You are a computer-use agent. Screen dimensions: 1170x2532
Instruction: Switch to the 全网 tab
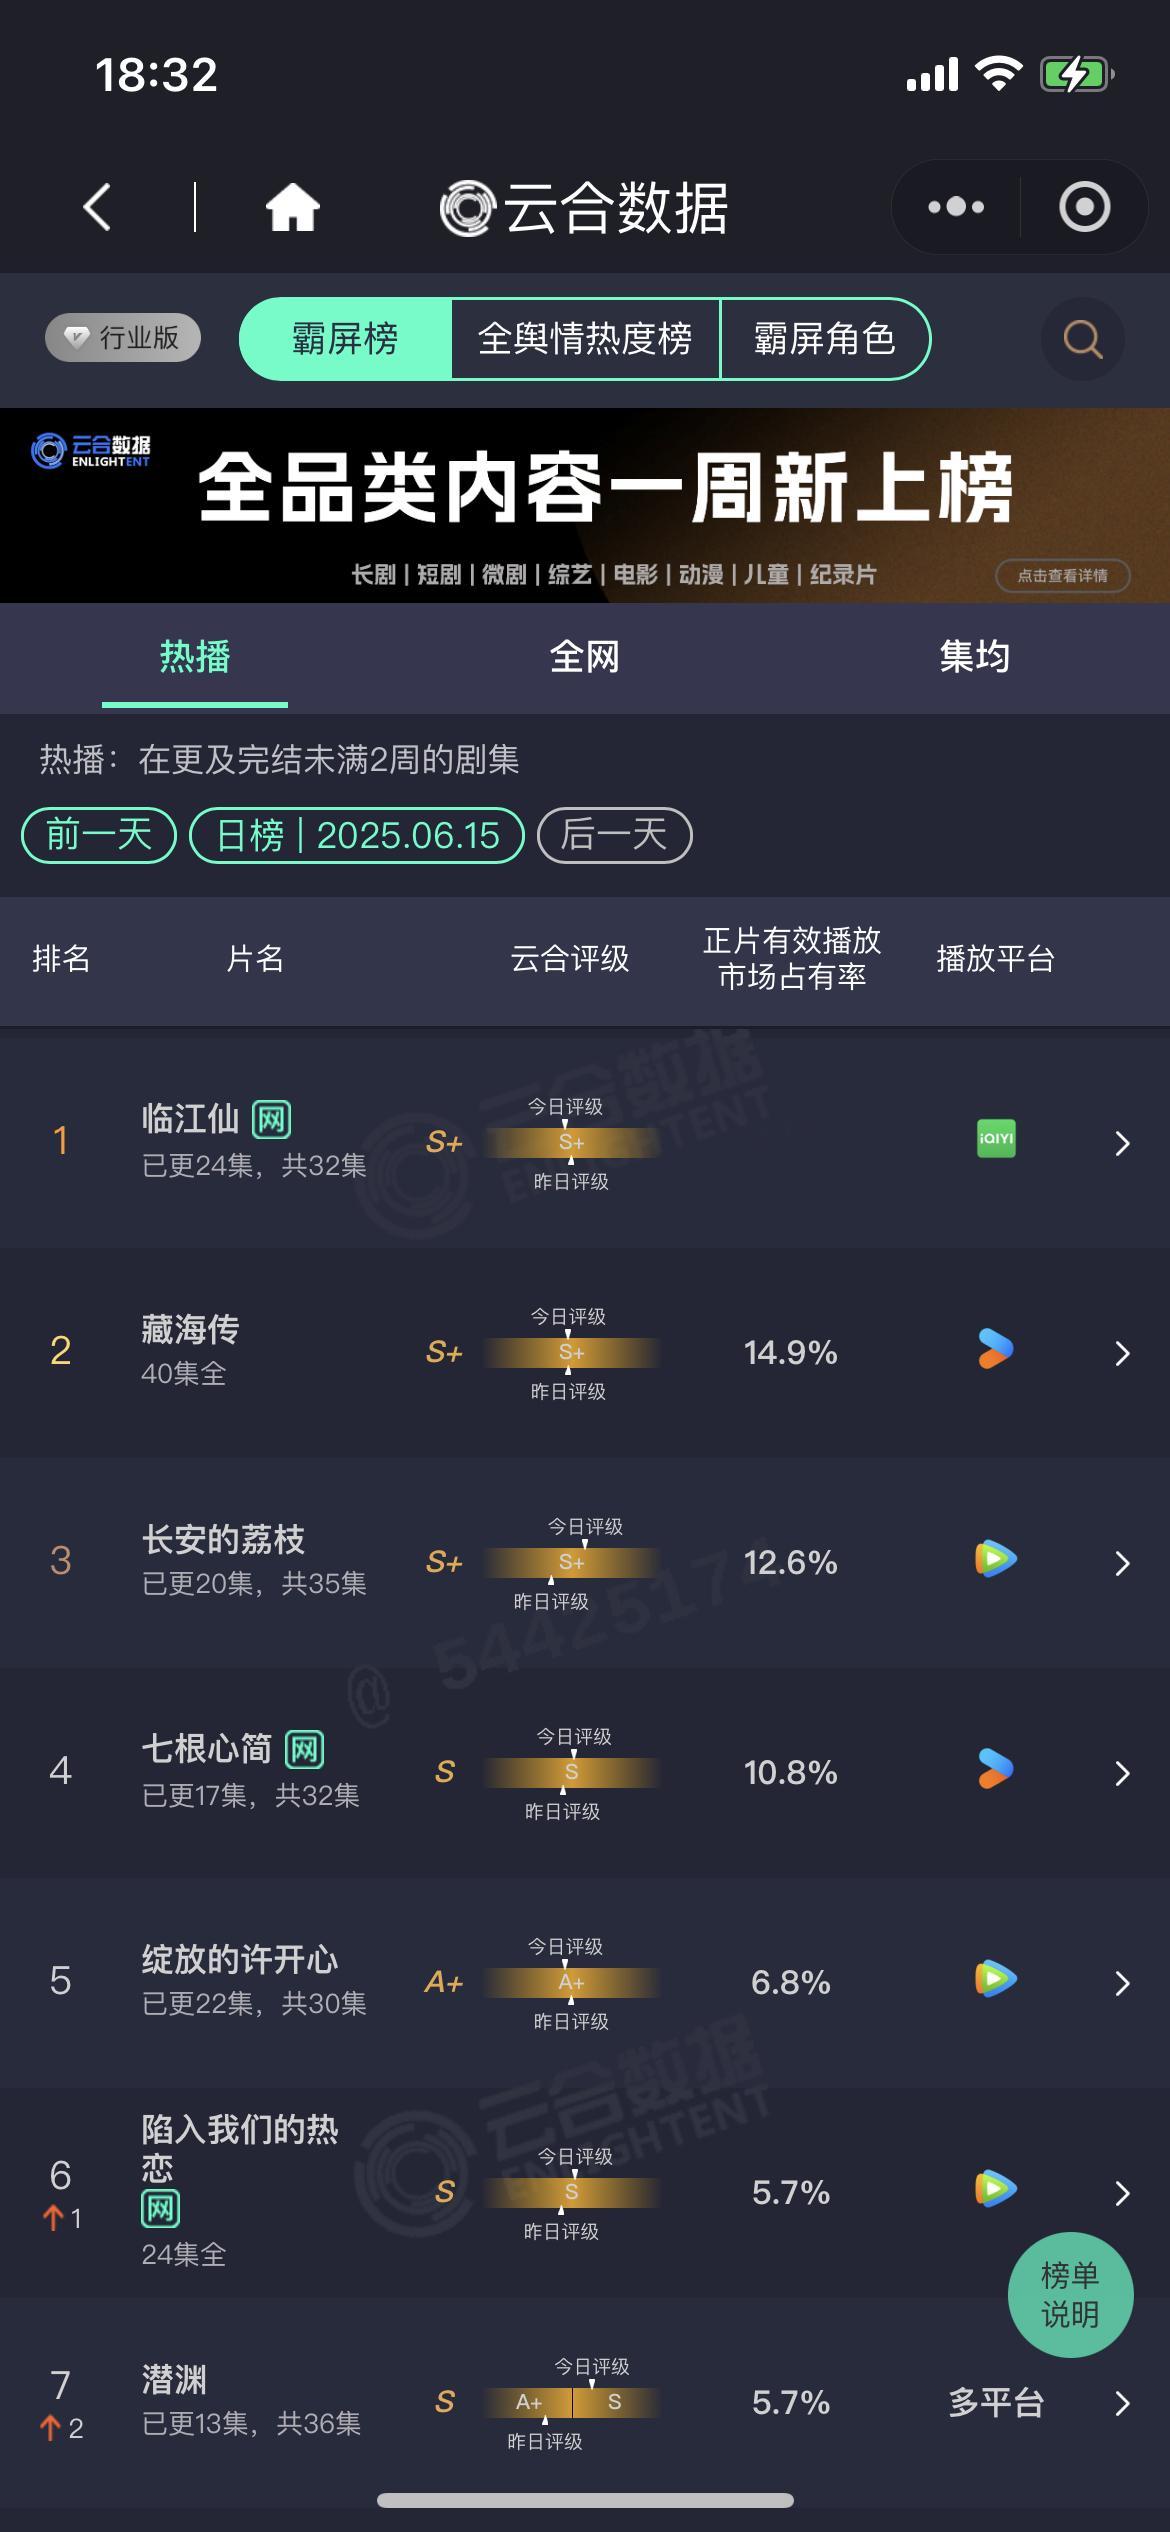(585, 657)
